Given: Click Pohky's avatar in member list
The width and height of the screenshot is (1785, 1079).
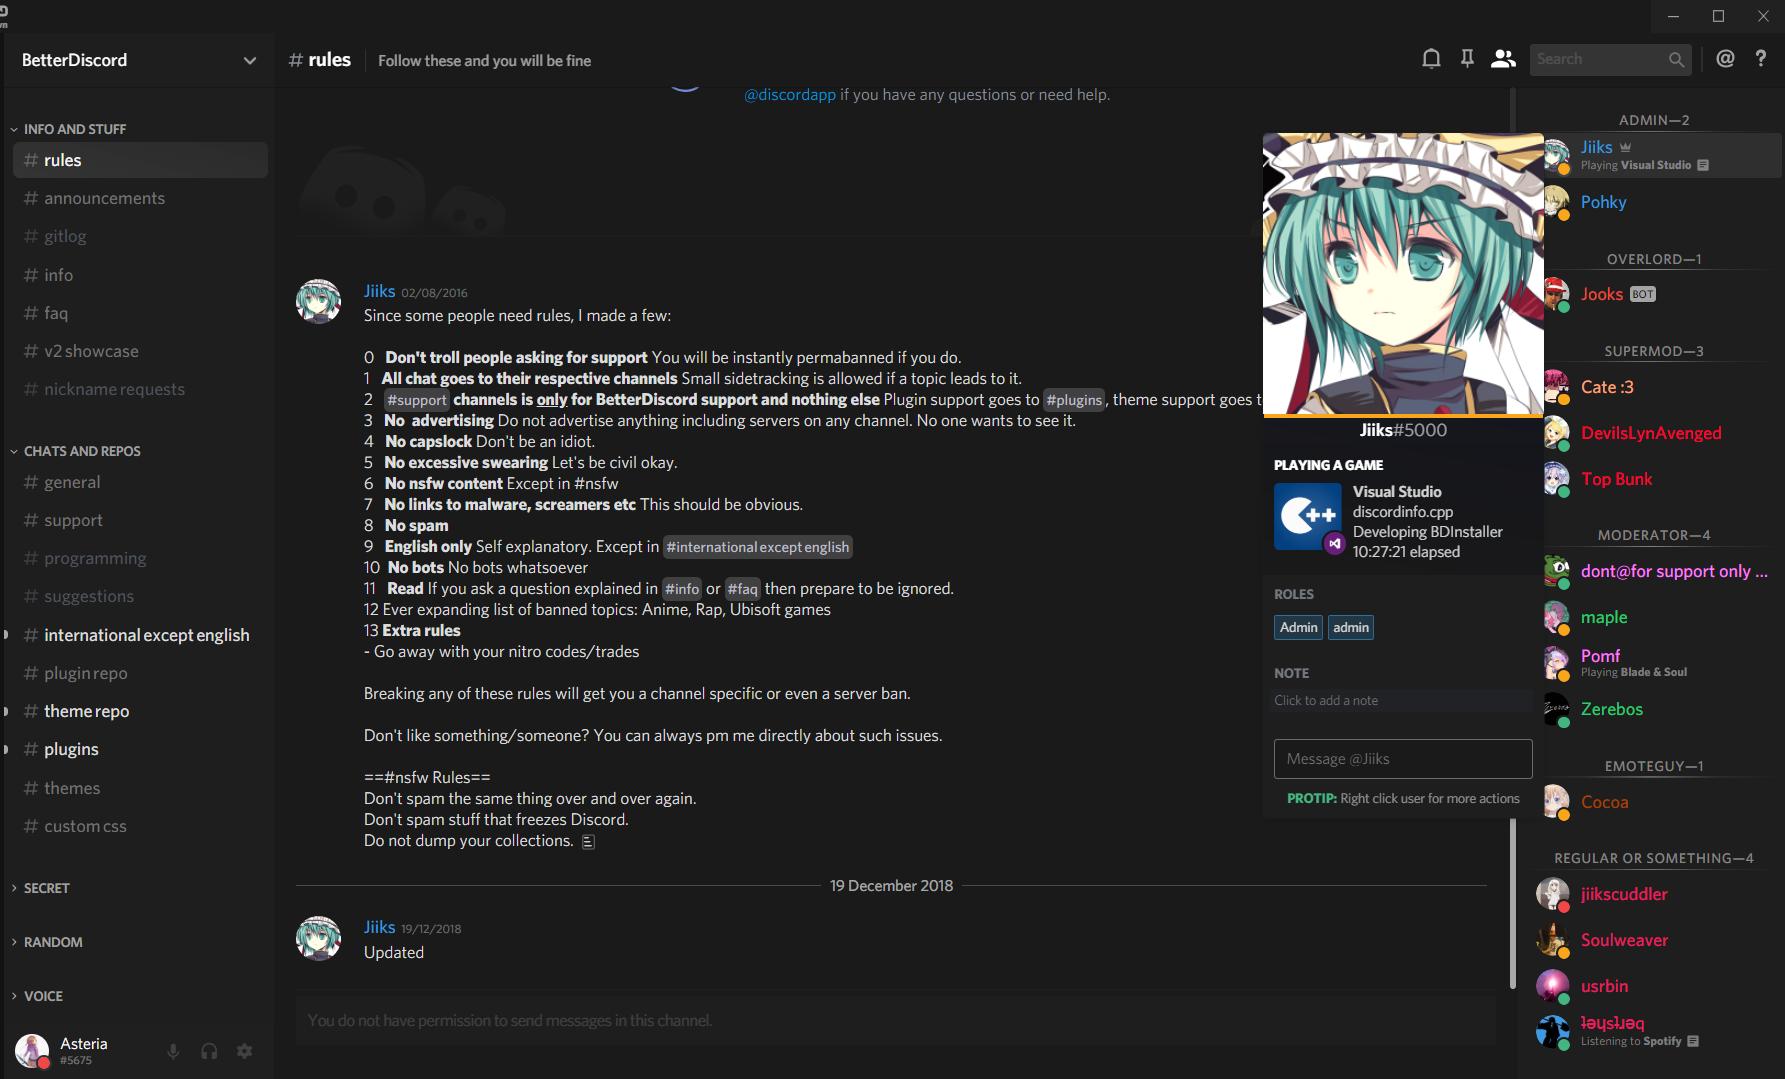Looking at the screenshot, I should coord(1556,202).
